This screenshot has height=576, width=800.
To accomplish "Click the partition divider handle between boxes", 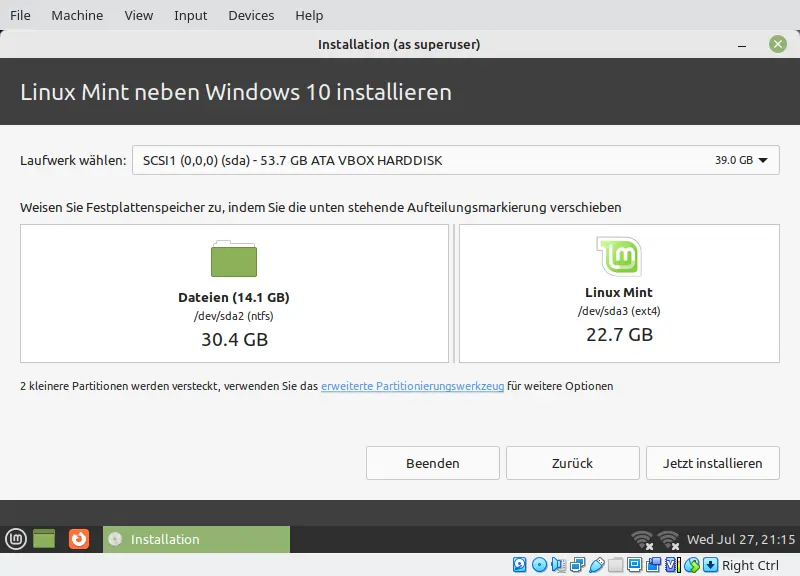I will click(454, 293).
